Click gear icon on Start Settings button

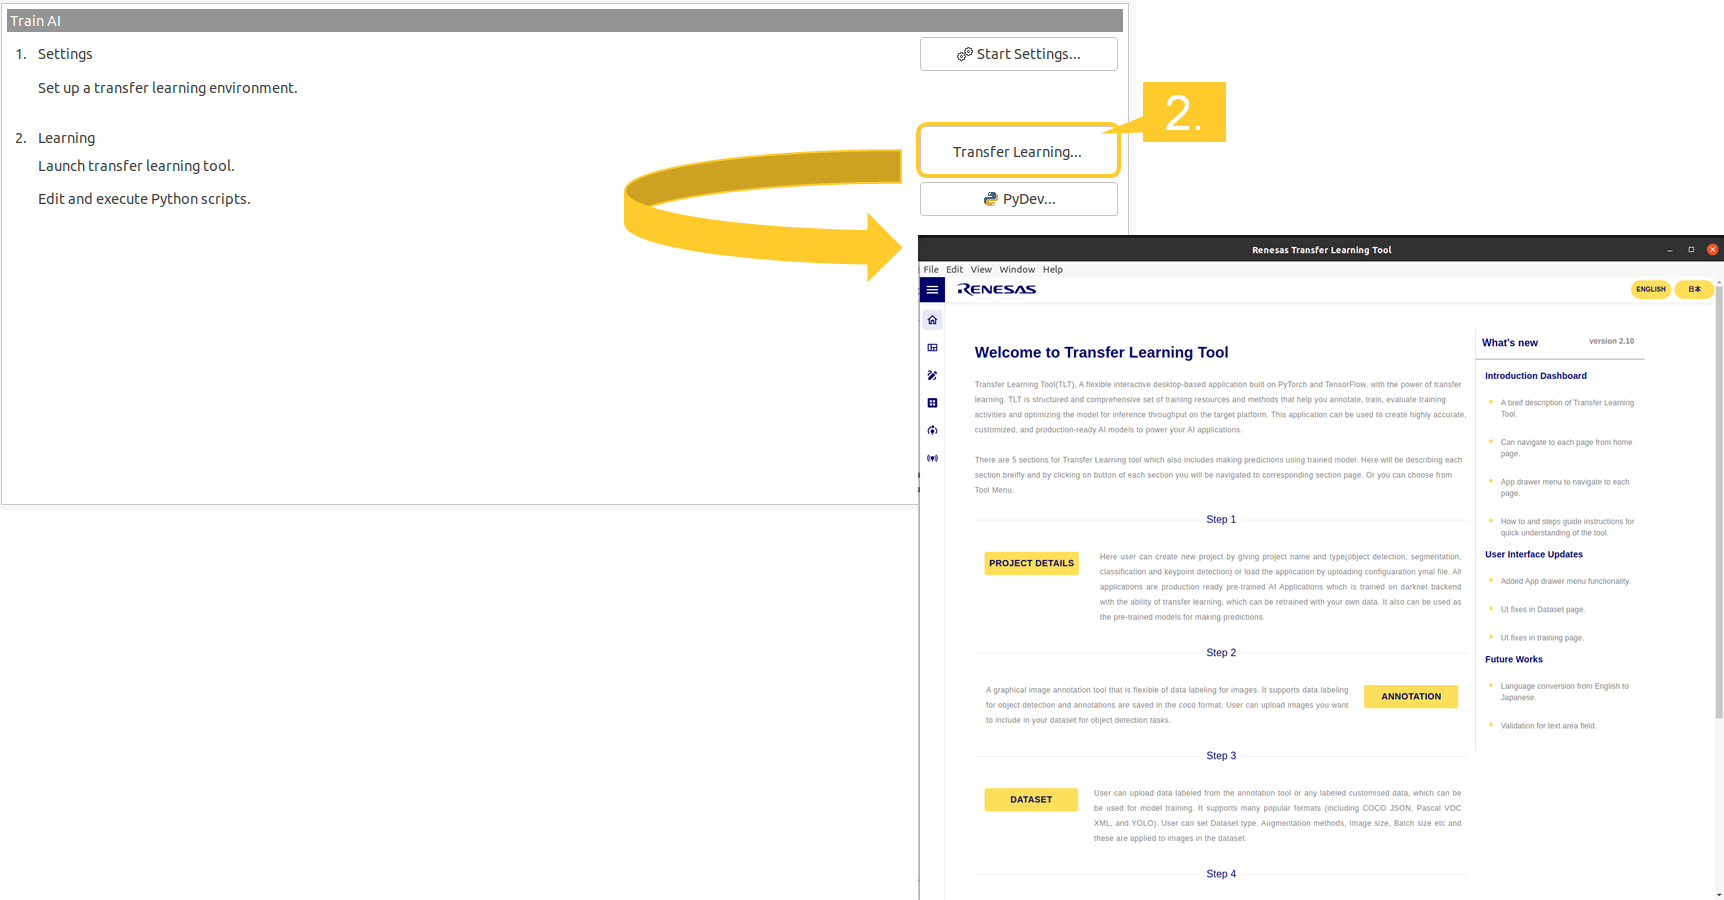click(x=964, y=54)
